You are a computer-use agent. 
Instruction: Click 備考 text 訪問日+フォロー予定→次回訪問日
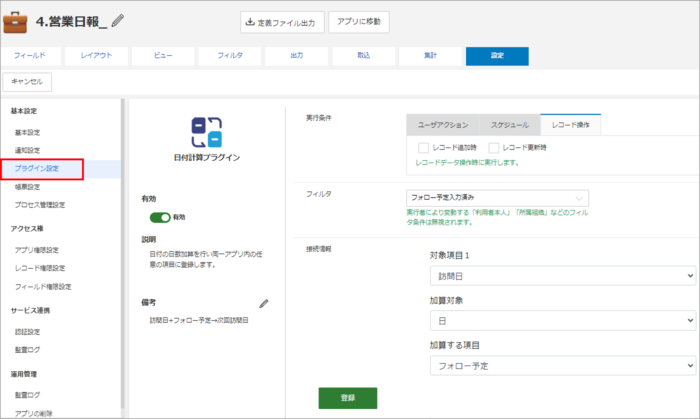point(199,320)
